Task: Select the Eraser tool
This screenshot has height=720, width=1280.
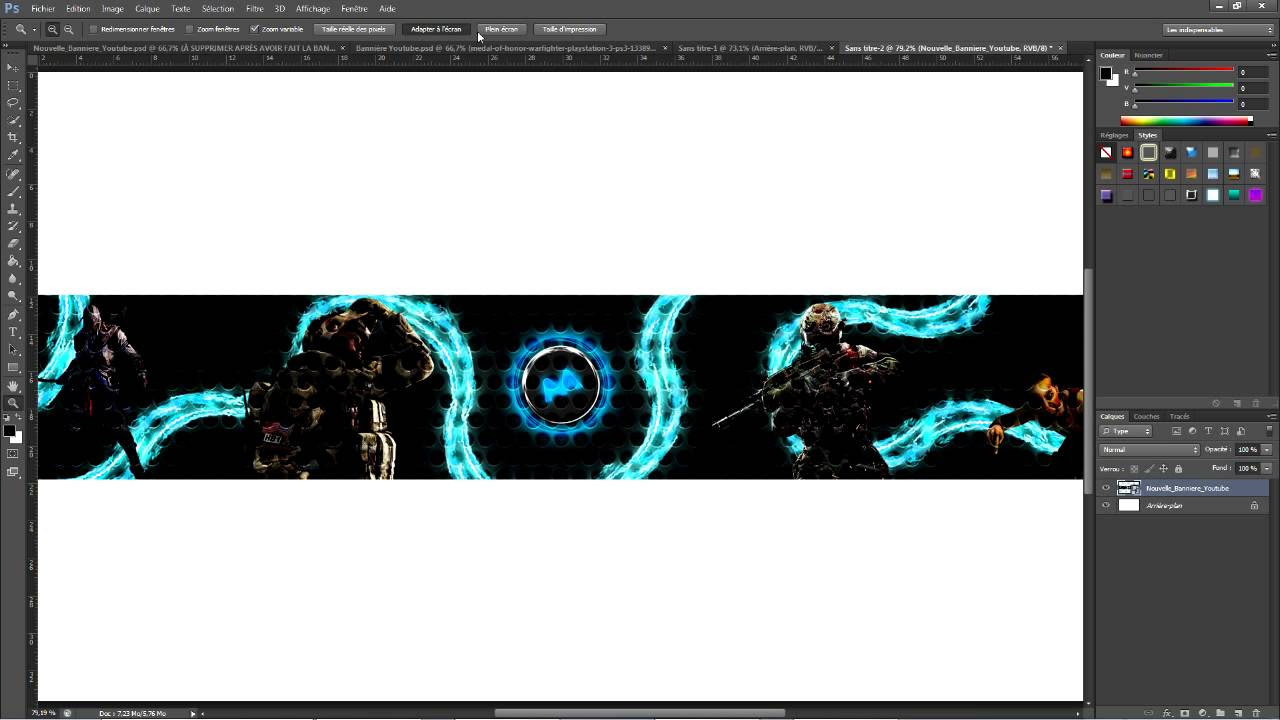Action: [13, 243]
